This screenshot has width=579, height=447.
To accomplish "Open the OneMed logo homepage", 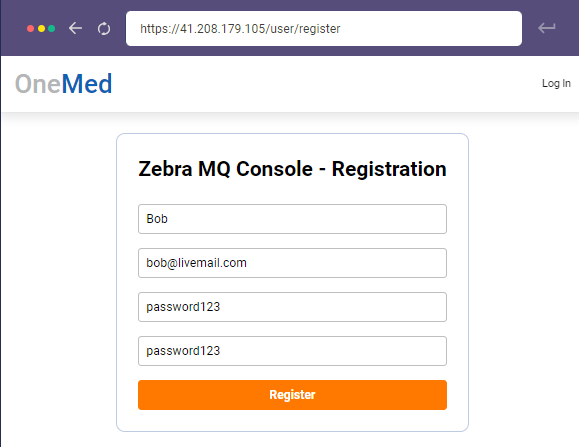I will pyautogui.click(x=64, y=84).
